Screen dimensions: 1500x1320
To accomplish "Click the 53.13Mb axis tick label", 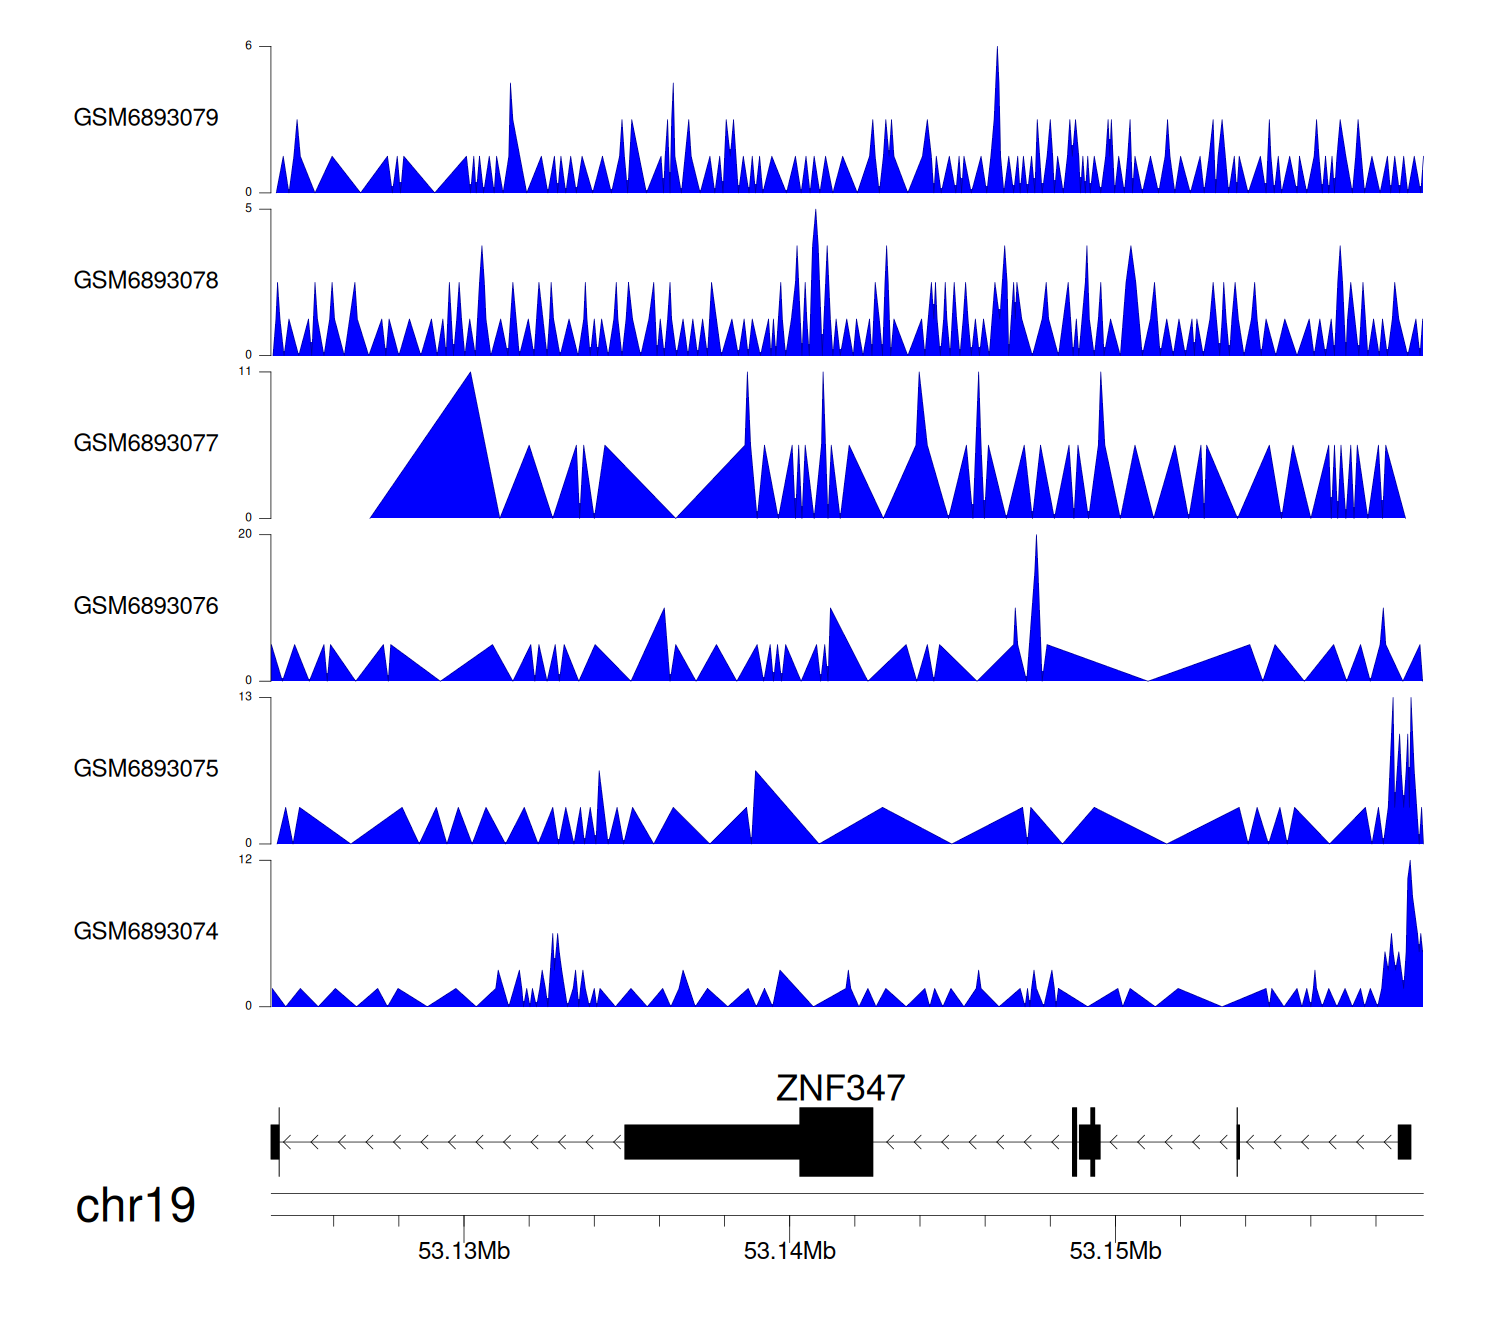I will [464, 1251].
